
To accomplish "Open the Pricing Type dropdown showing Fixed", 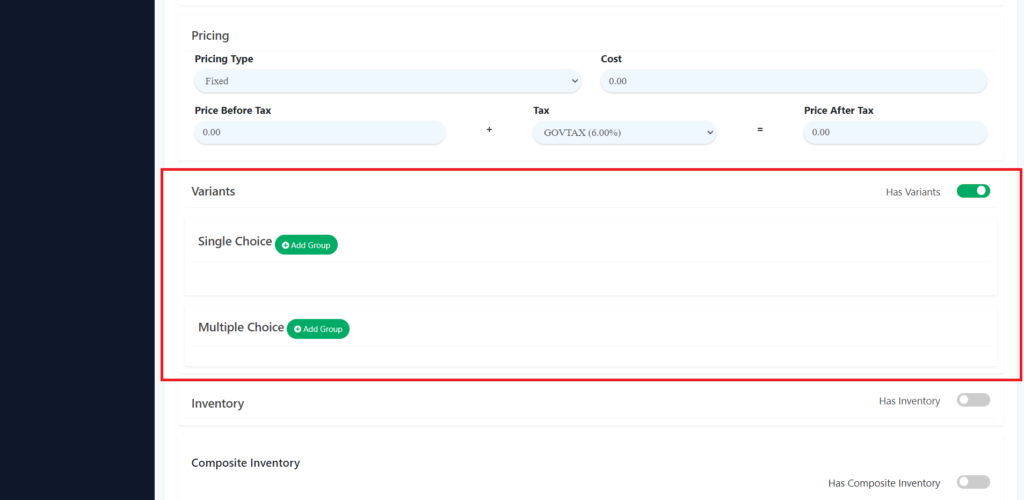I will tap(387, 81).
